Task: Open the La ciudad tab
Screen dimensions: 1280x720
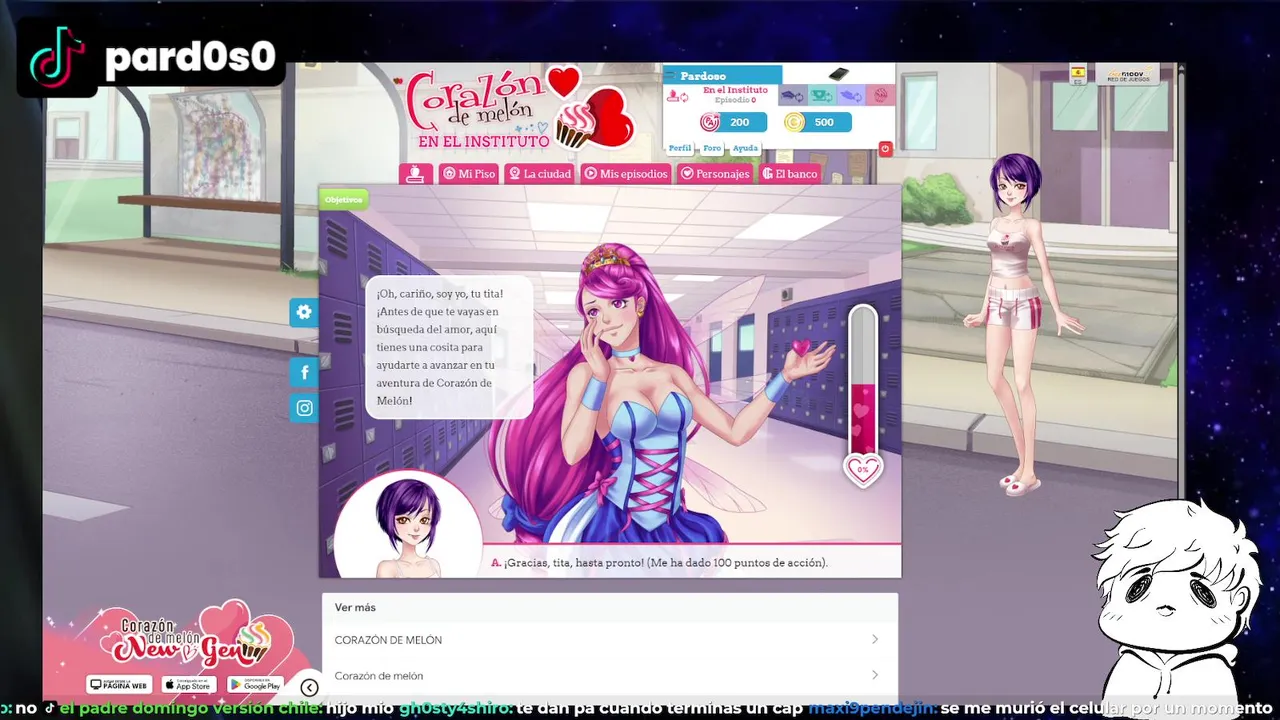Action: [x=540, y=173]
